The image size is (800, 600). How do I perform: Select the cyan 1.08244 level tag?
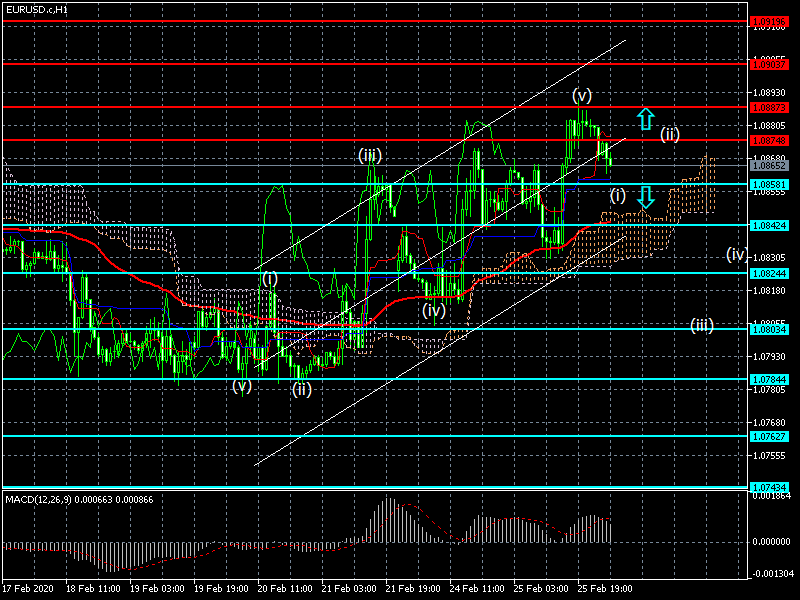(x=770, y=273)
